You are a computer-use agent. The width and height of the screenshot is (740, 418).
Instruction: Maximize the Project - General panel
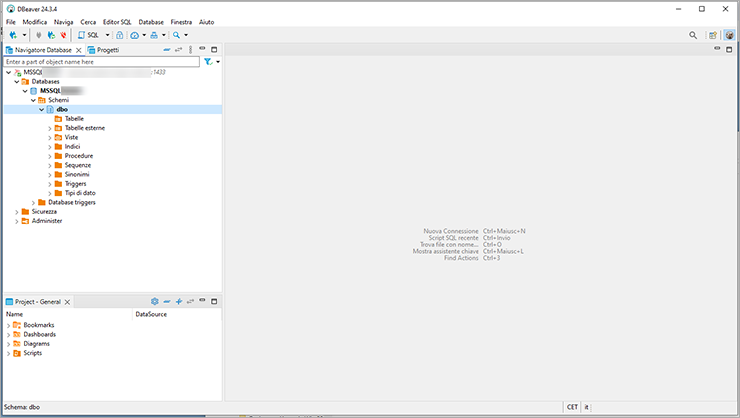pyautogui.click(x=214, y=301)
